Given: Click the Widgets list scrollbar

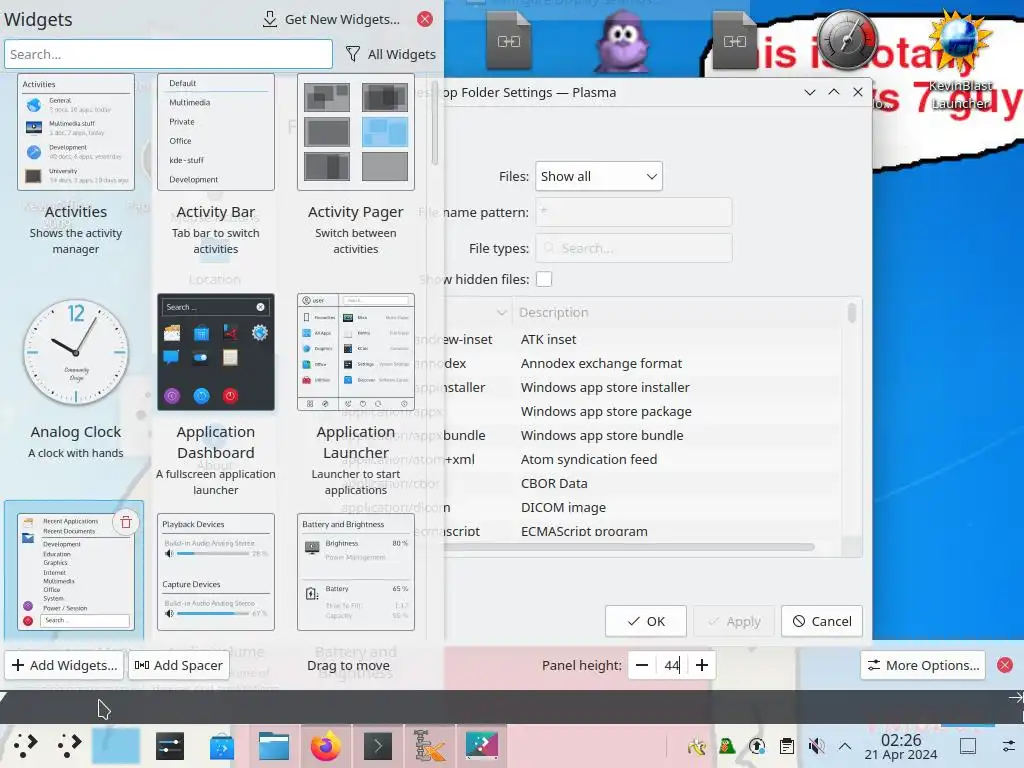Looking at the screenshot, I should click(x=434, y=122).
